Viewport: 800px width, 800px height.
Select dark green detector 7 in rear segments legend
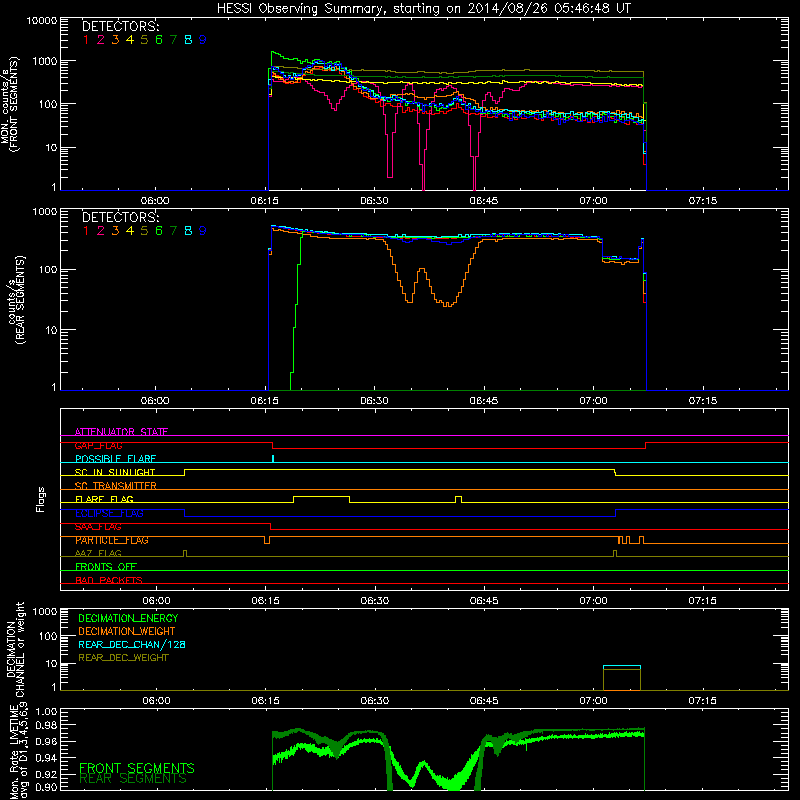(x=173, y=231)
